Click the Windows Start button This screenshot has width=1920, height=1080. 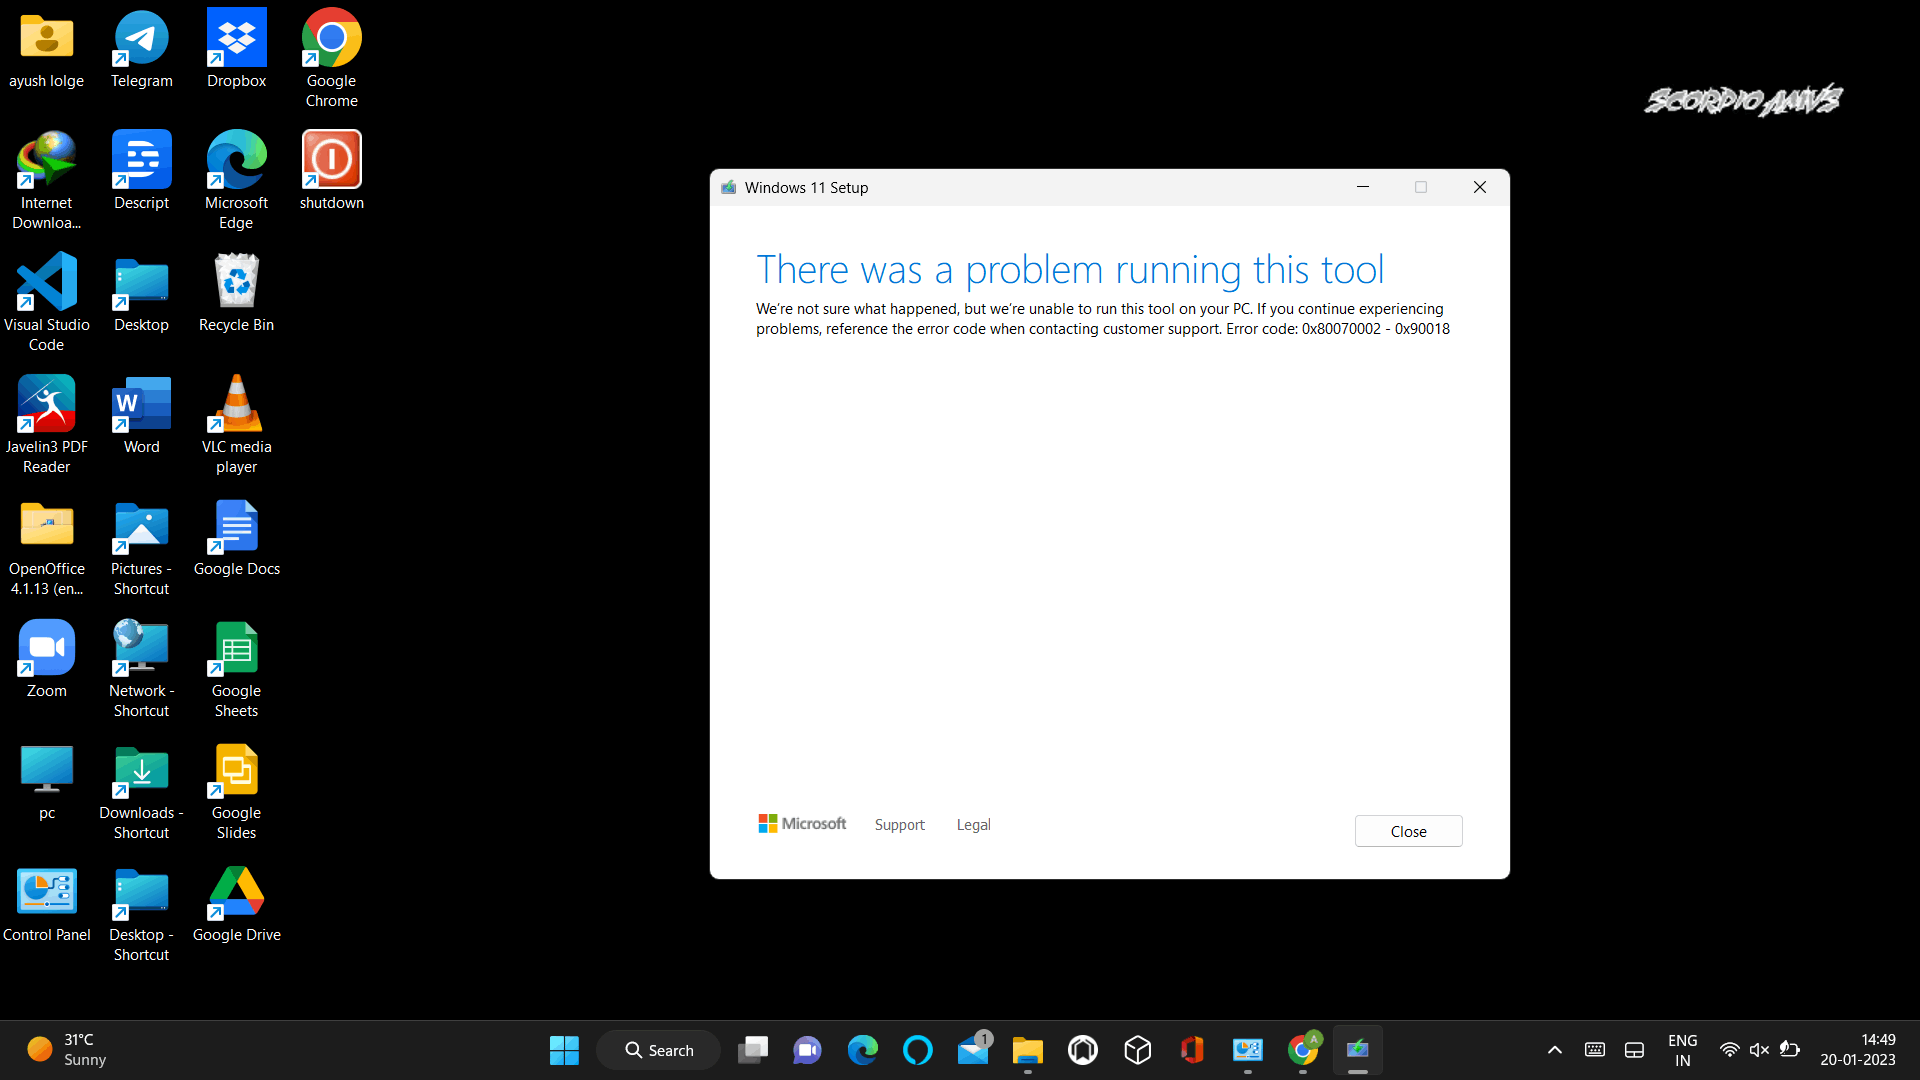click(564, 1050)
